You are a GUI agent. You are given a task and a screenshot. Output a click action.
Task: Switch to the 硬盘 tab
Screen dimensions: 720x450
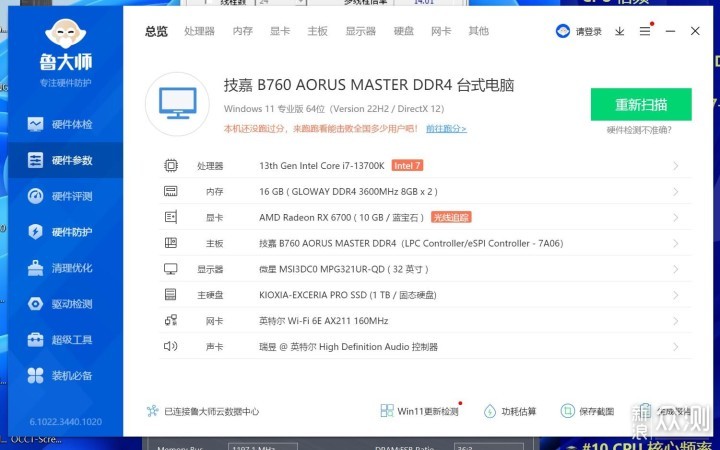click(x=404, y=31)
